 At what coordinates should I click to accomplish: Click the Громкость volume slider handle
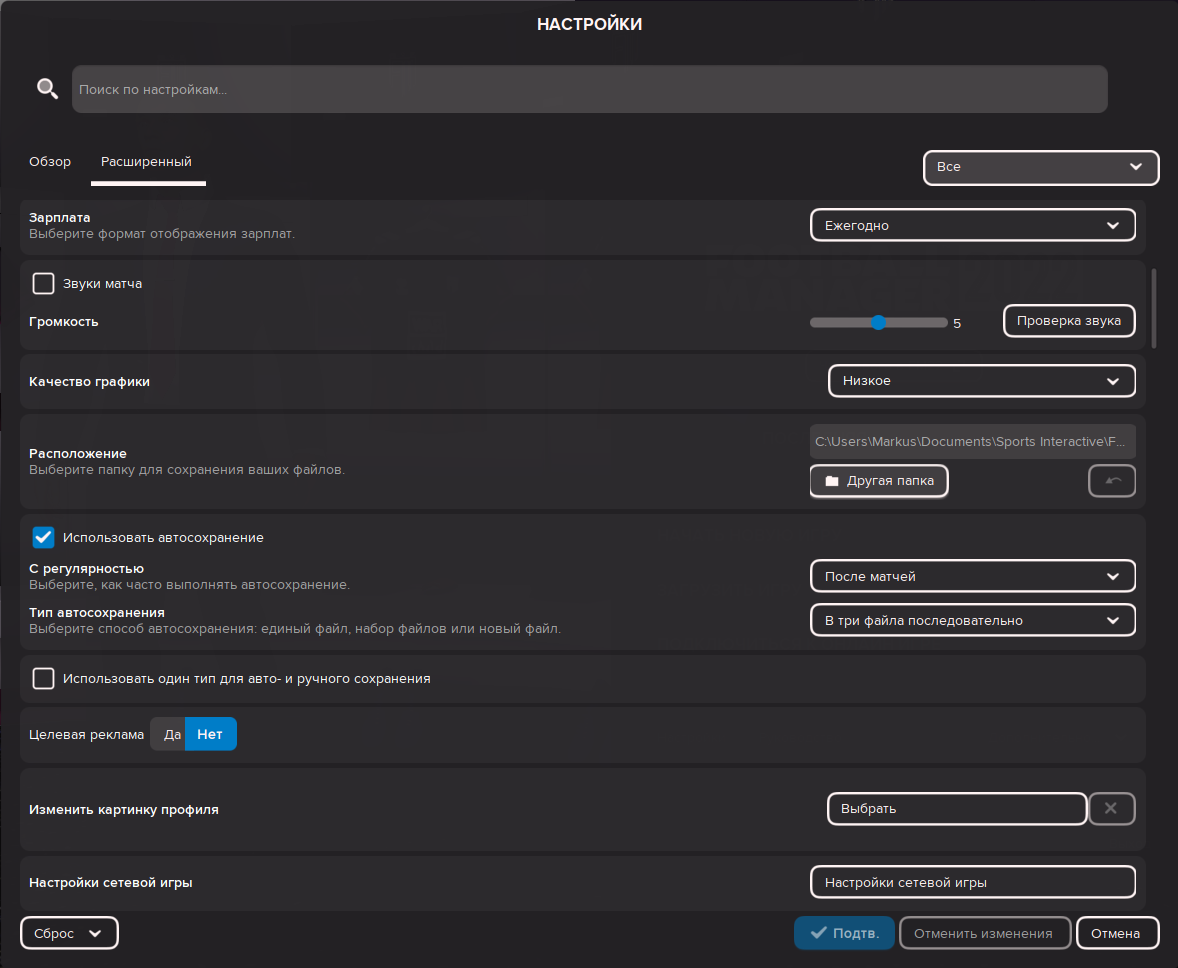[x=878, y=322]
